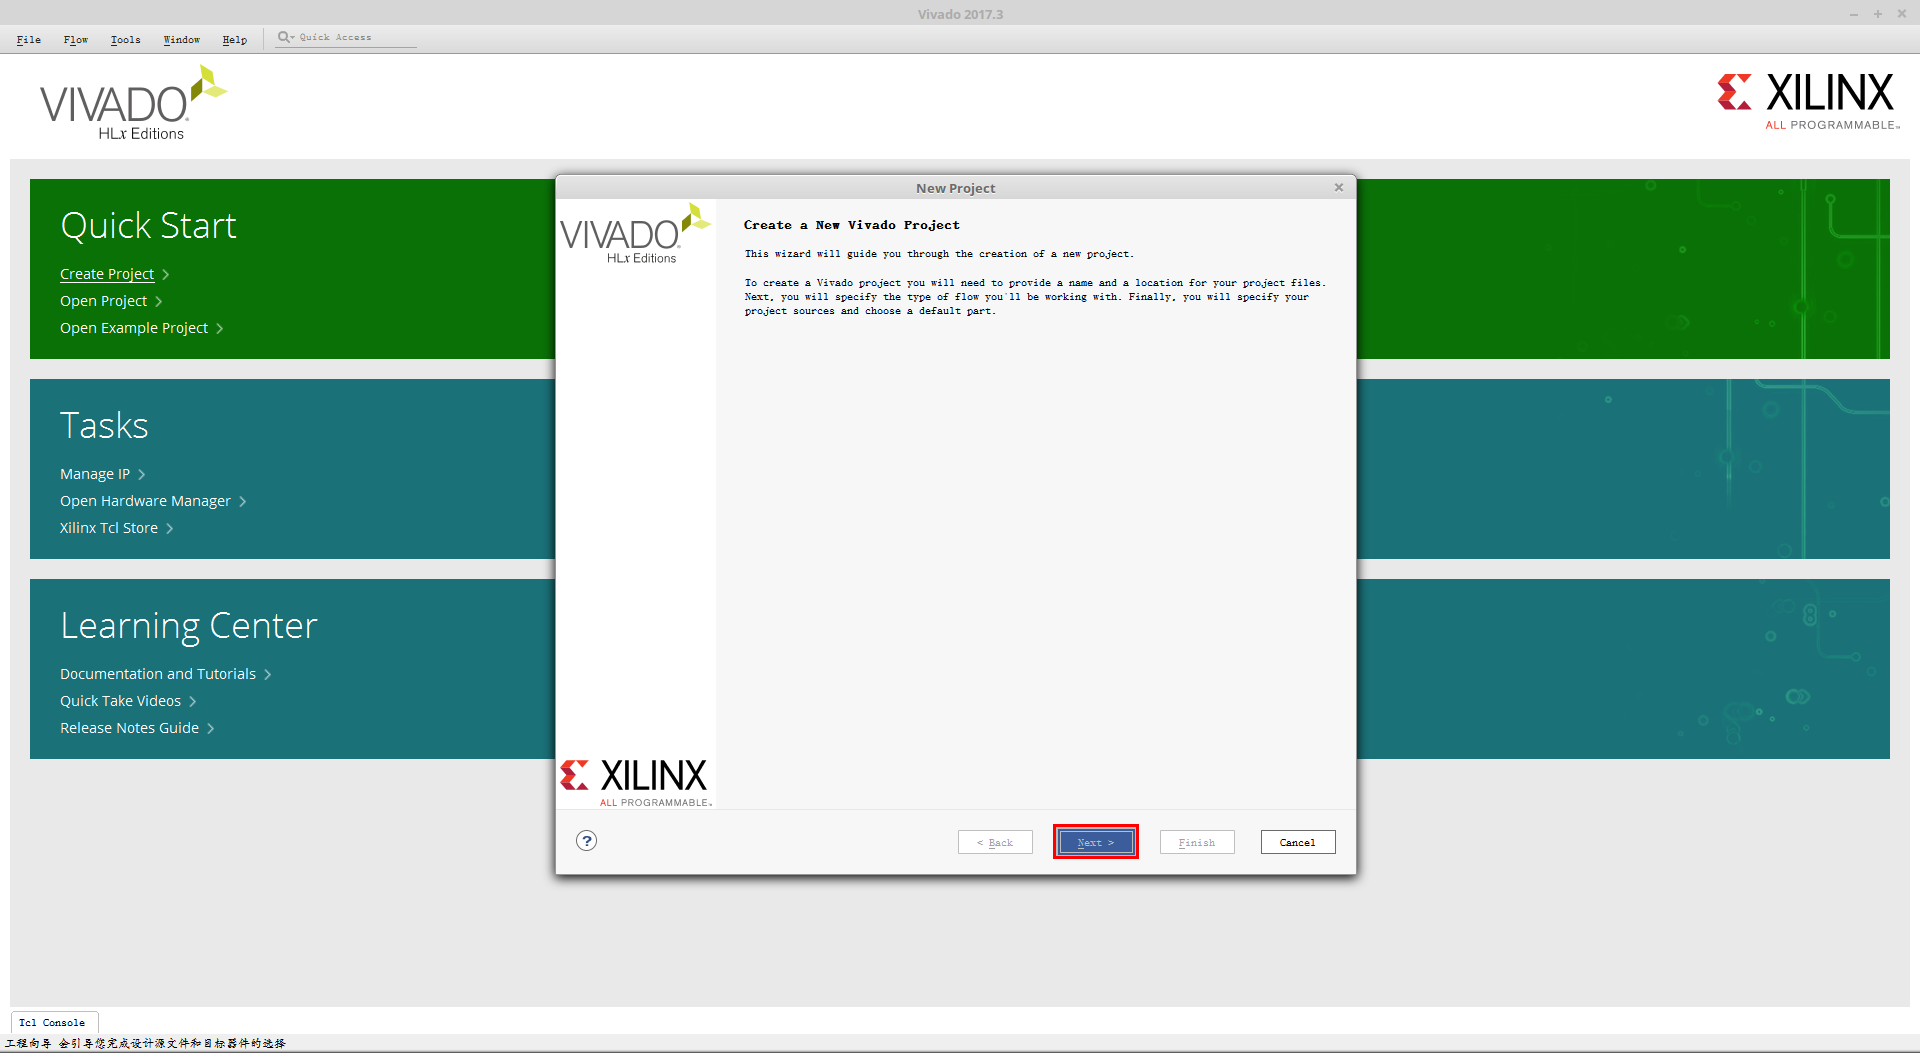1920x1053 pixels.
Task: Open the Flow menu
Action: 76,40
